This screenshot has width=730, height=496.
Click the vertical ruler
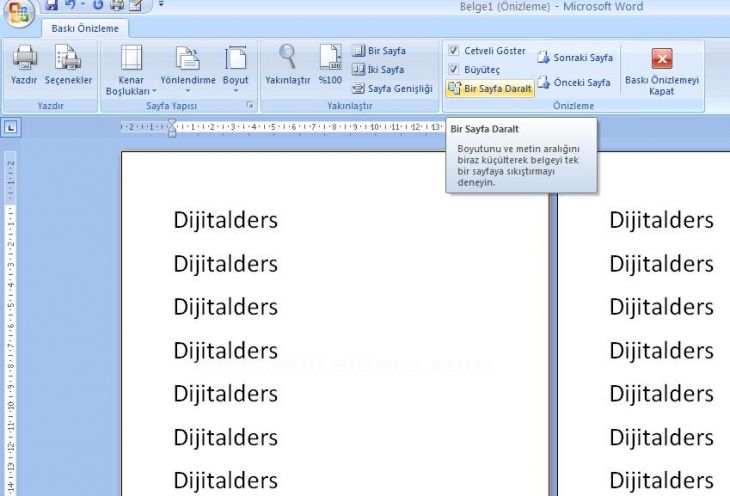point(11,323)
